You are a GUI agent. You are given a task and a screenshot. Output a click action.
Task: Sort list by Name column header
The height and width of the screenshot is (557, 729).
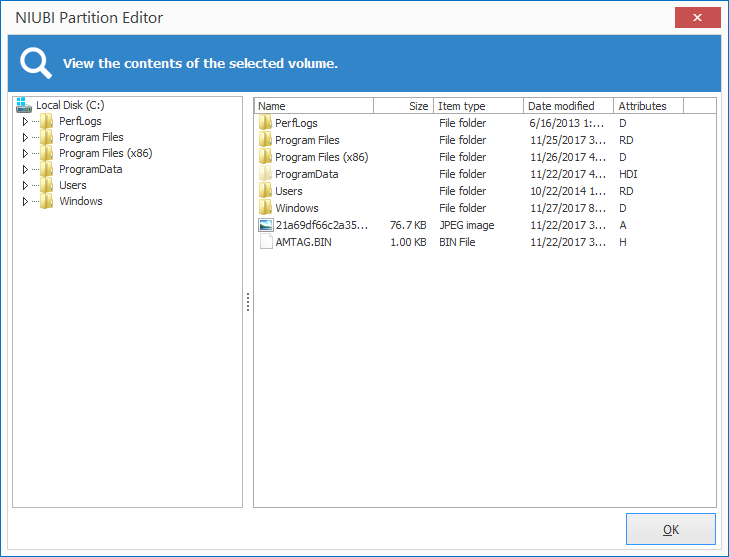(x=314, y=106)
